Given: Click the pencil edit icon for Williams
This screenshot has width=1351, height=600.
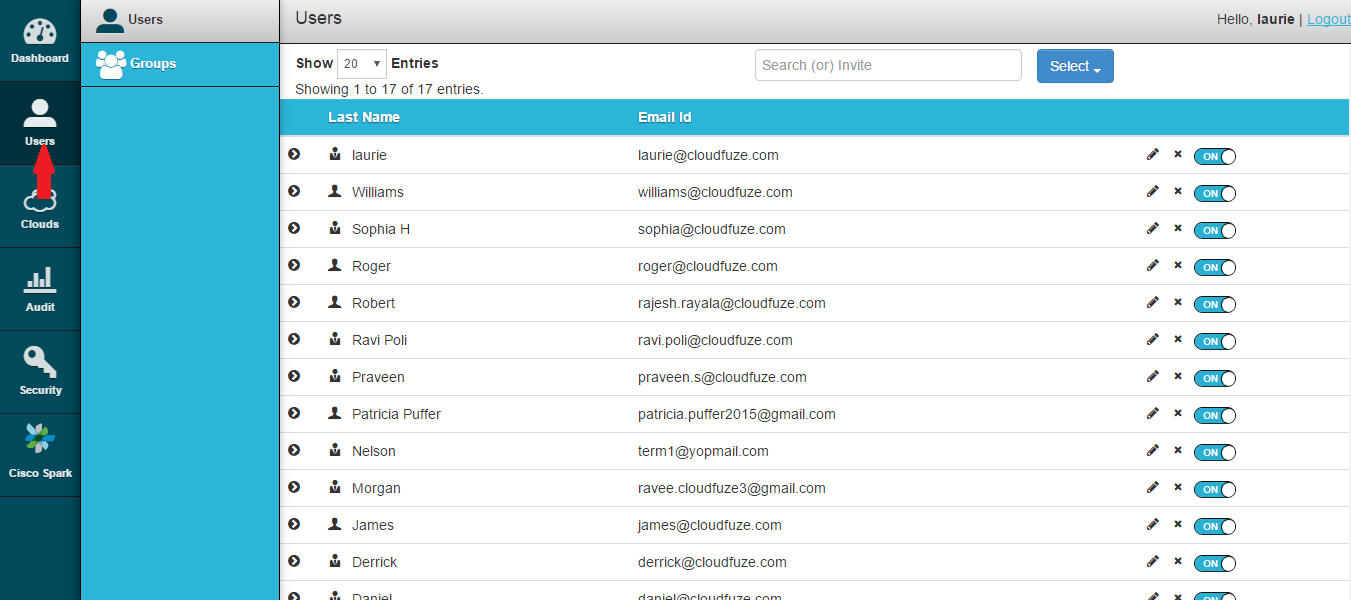Looking at the screenshot, I should (x=1153, y=191).
